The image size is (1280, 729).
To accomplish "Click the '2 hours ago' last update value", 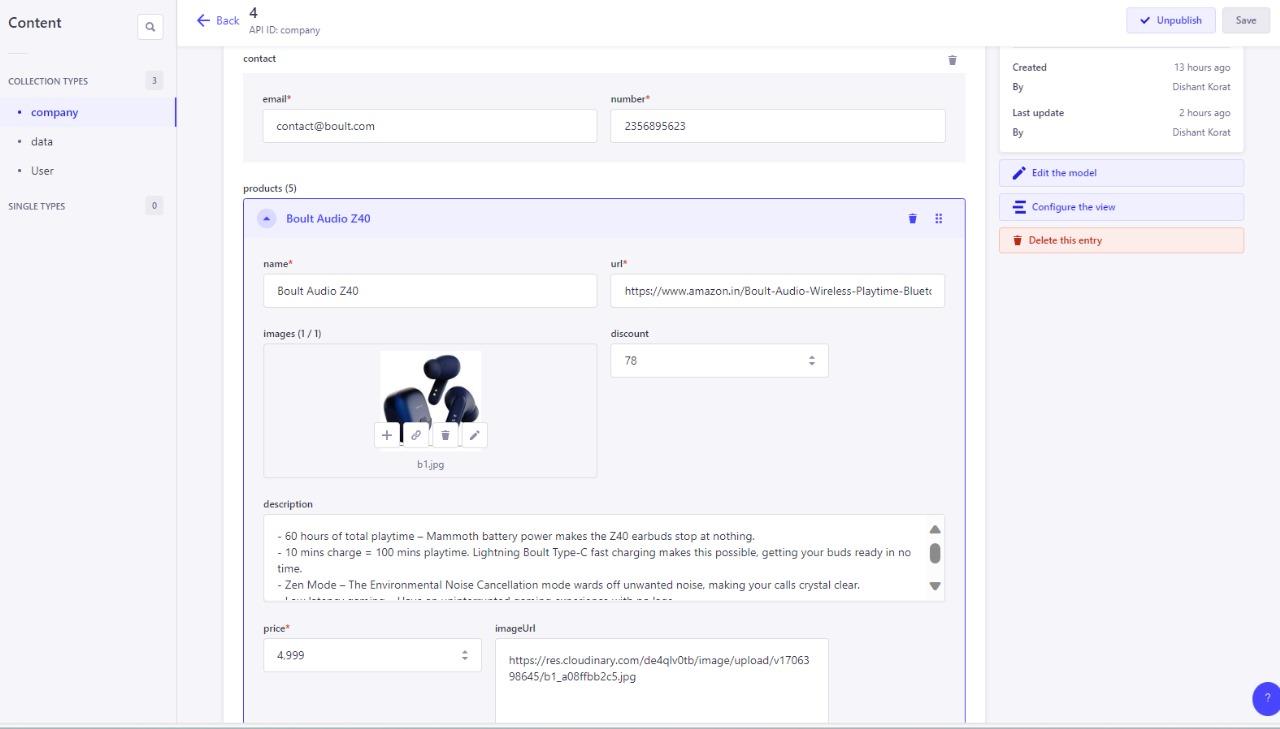I will coord(1204,113).
